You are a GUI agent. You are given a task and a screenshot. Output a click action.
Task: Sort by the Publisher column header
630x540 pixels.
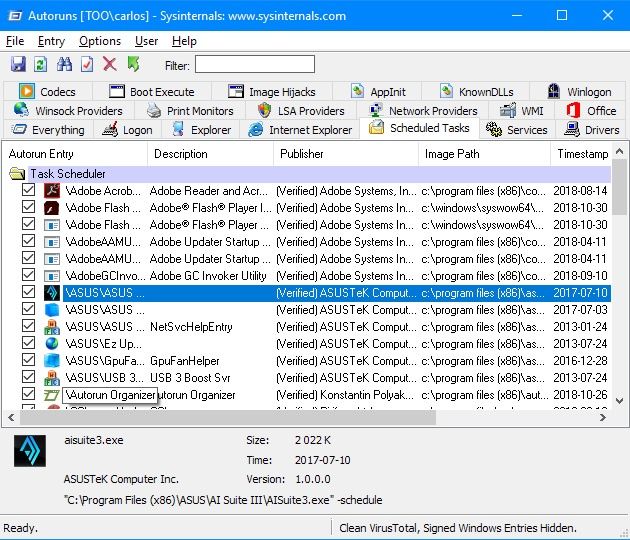(346, 154)
